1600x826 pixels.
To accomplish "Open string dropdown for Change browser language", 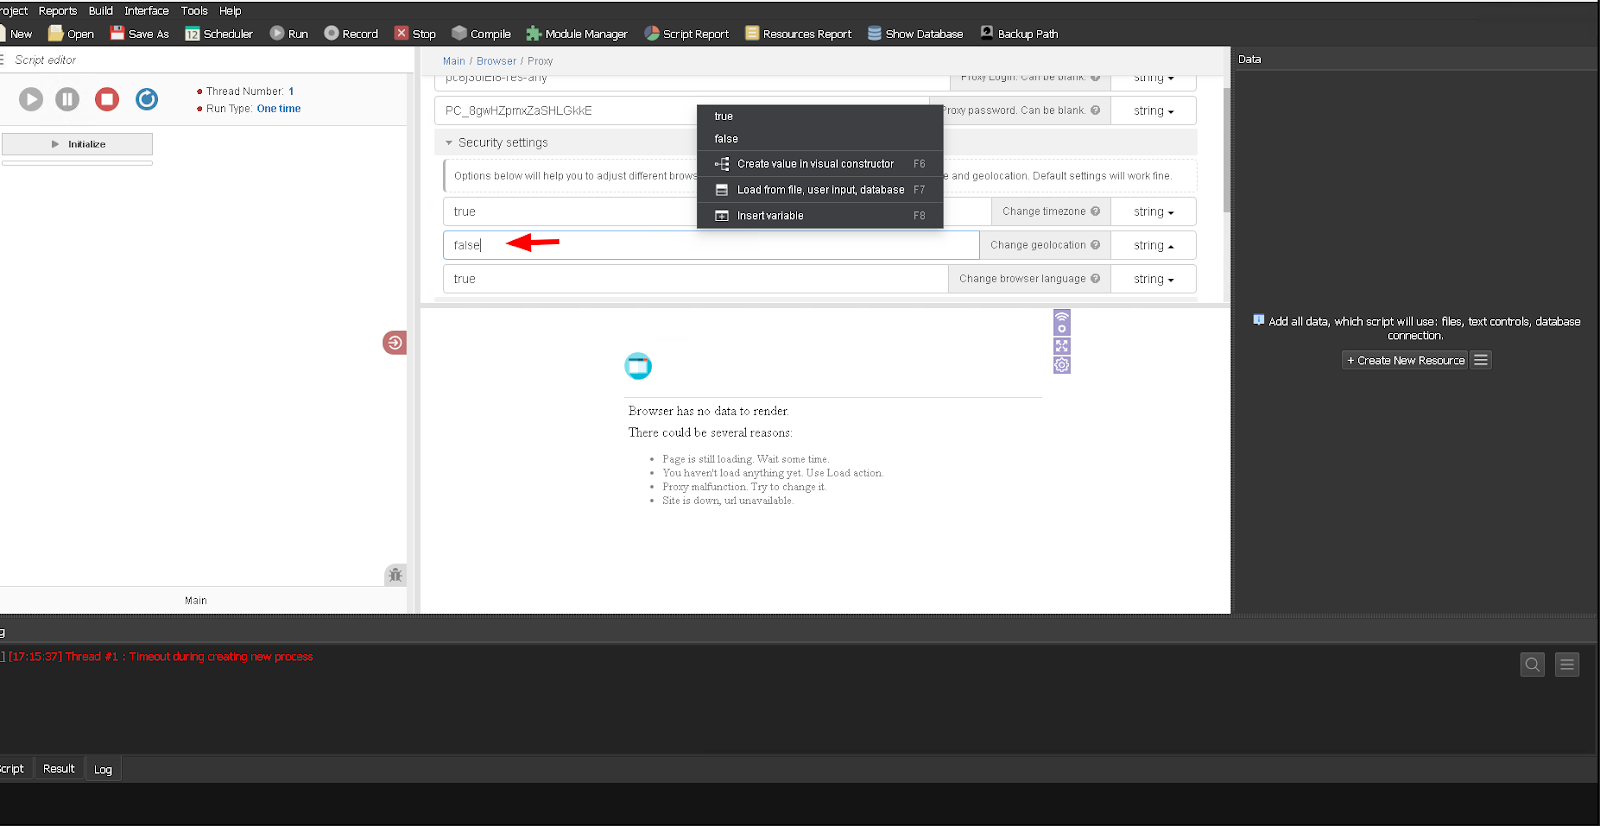I will coord(1153,279).
